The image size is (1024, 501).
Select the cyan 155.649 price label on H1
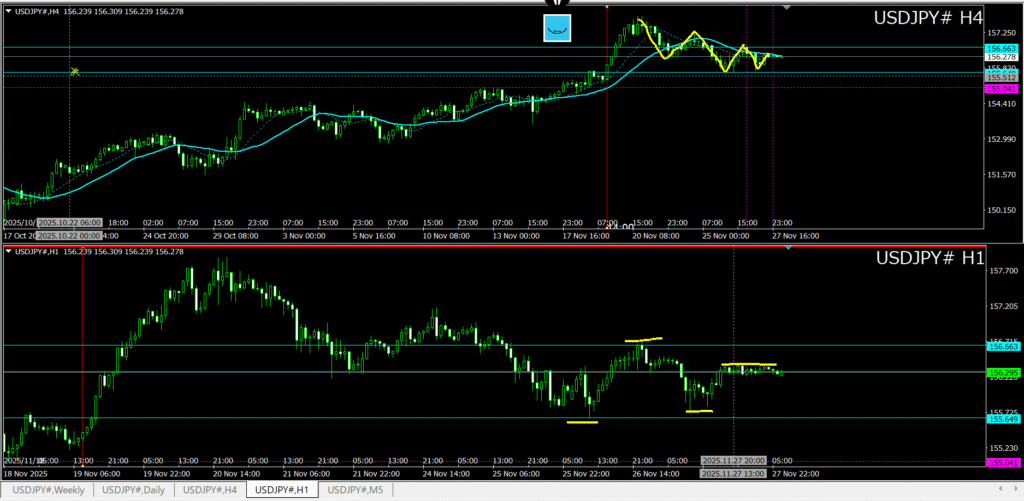(x=1001, y=418)
